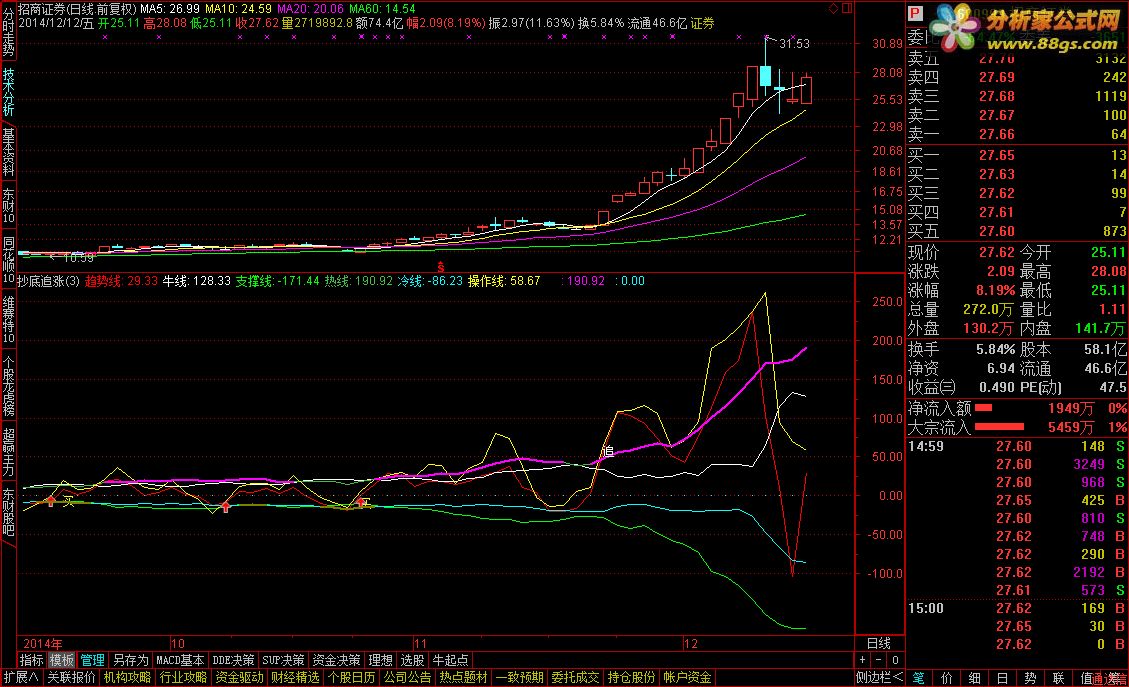
Task: Open the 基本资料 vertical sidebar tab
Action: tap(8, 152)
